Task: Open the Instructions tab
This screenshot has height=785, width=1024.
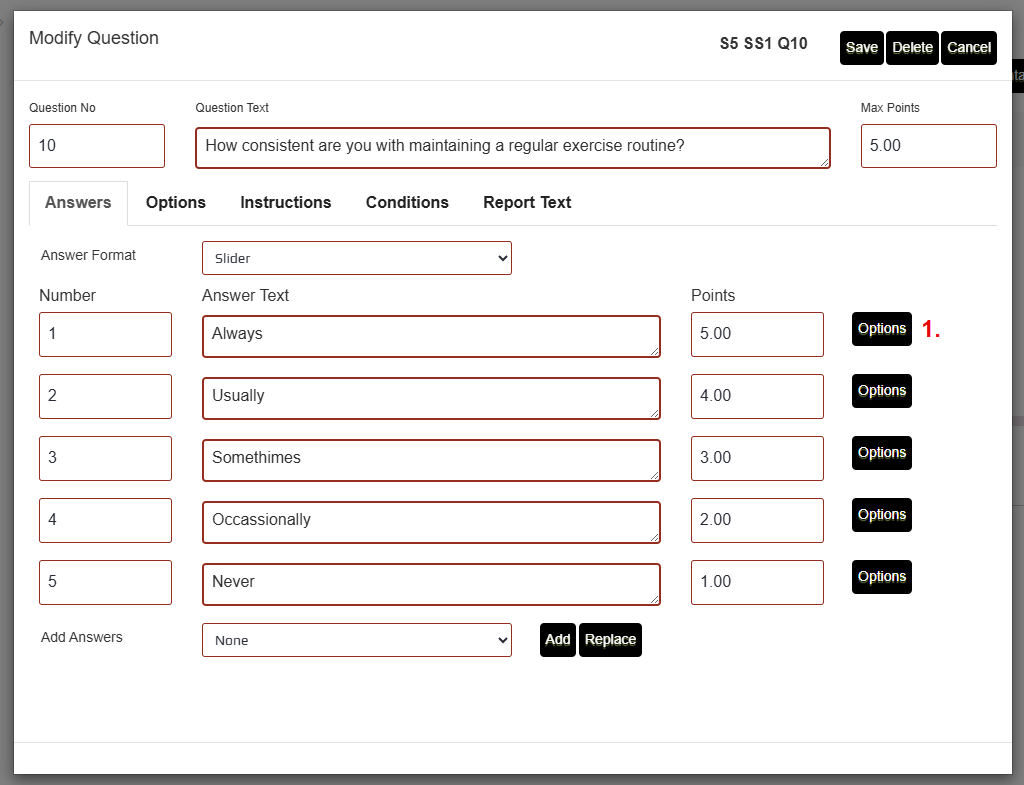Action: tap(285, 202)
